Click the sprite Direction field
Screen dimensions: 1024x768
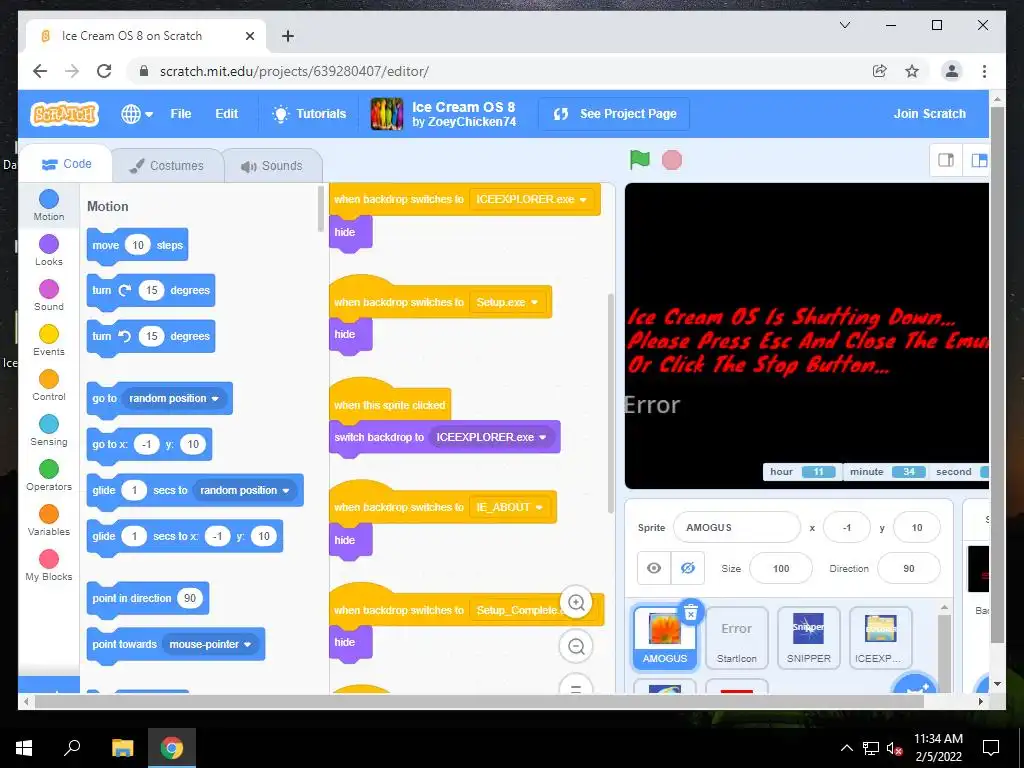tap(909, 569)
